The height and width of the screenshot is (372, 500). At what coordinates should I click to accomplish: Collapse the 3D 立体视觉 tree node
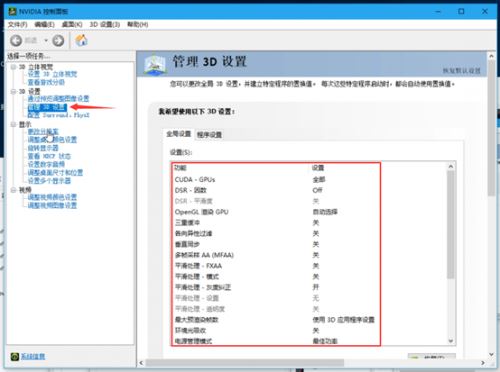pyautogui.click(x=13, y=67)
